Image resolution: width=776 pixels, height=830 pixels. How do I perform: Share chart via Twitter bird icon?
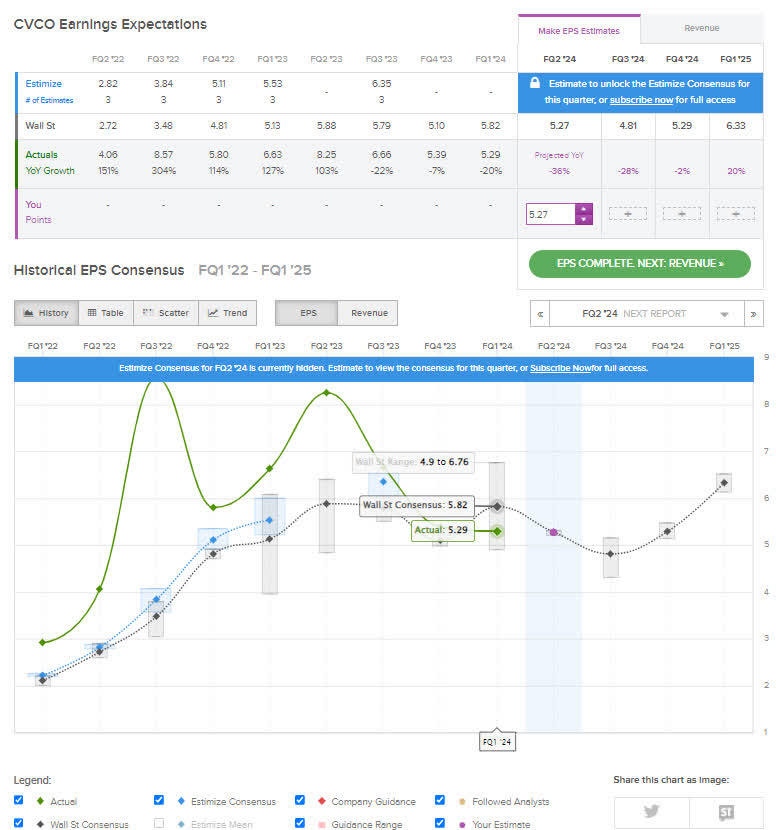[x=652, y=812]
